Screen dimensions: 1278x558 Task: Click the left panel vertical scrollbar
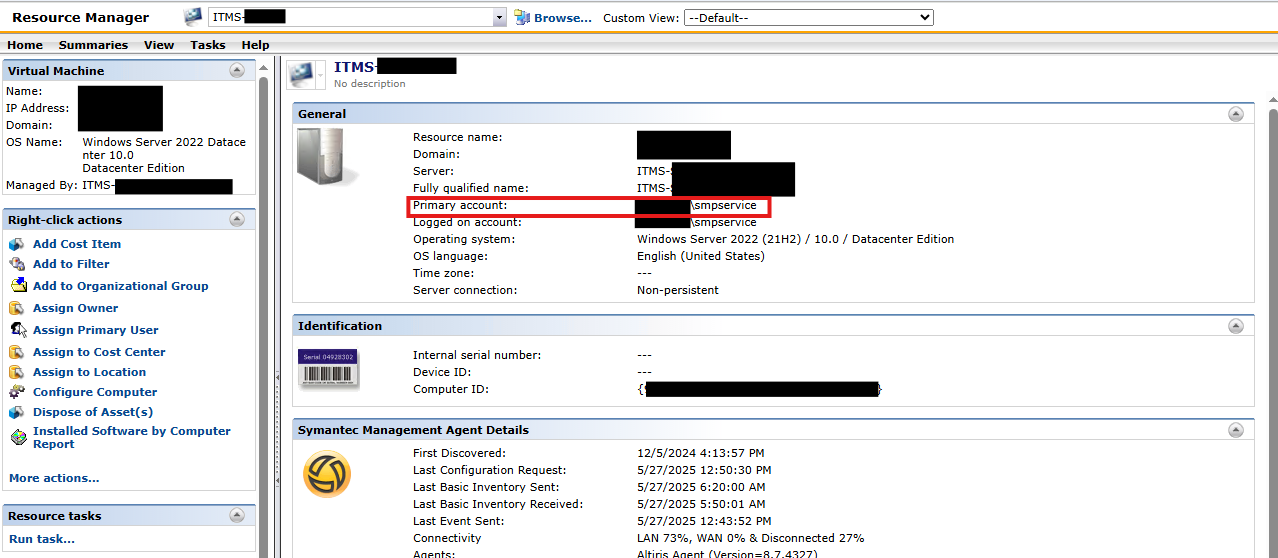click(264, 300)
